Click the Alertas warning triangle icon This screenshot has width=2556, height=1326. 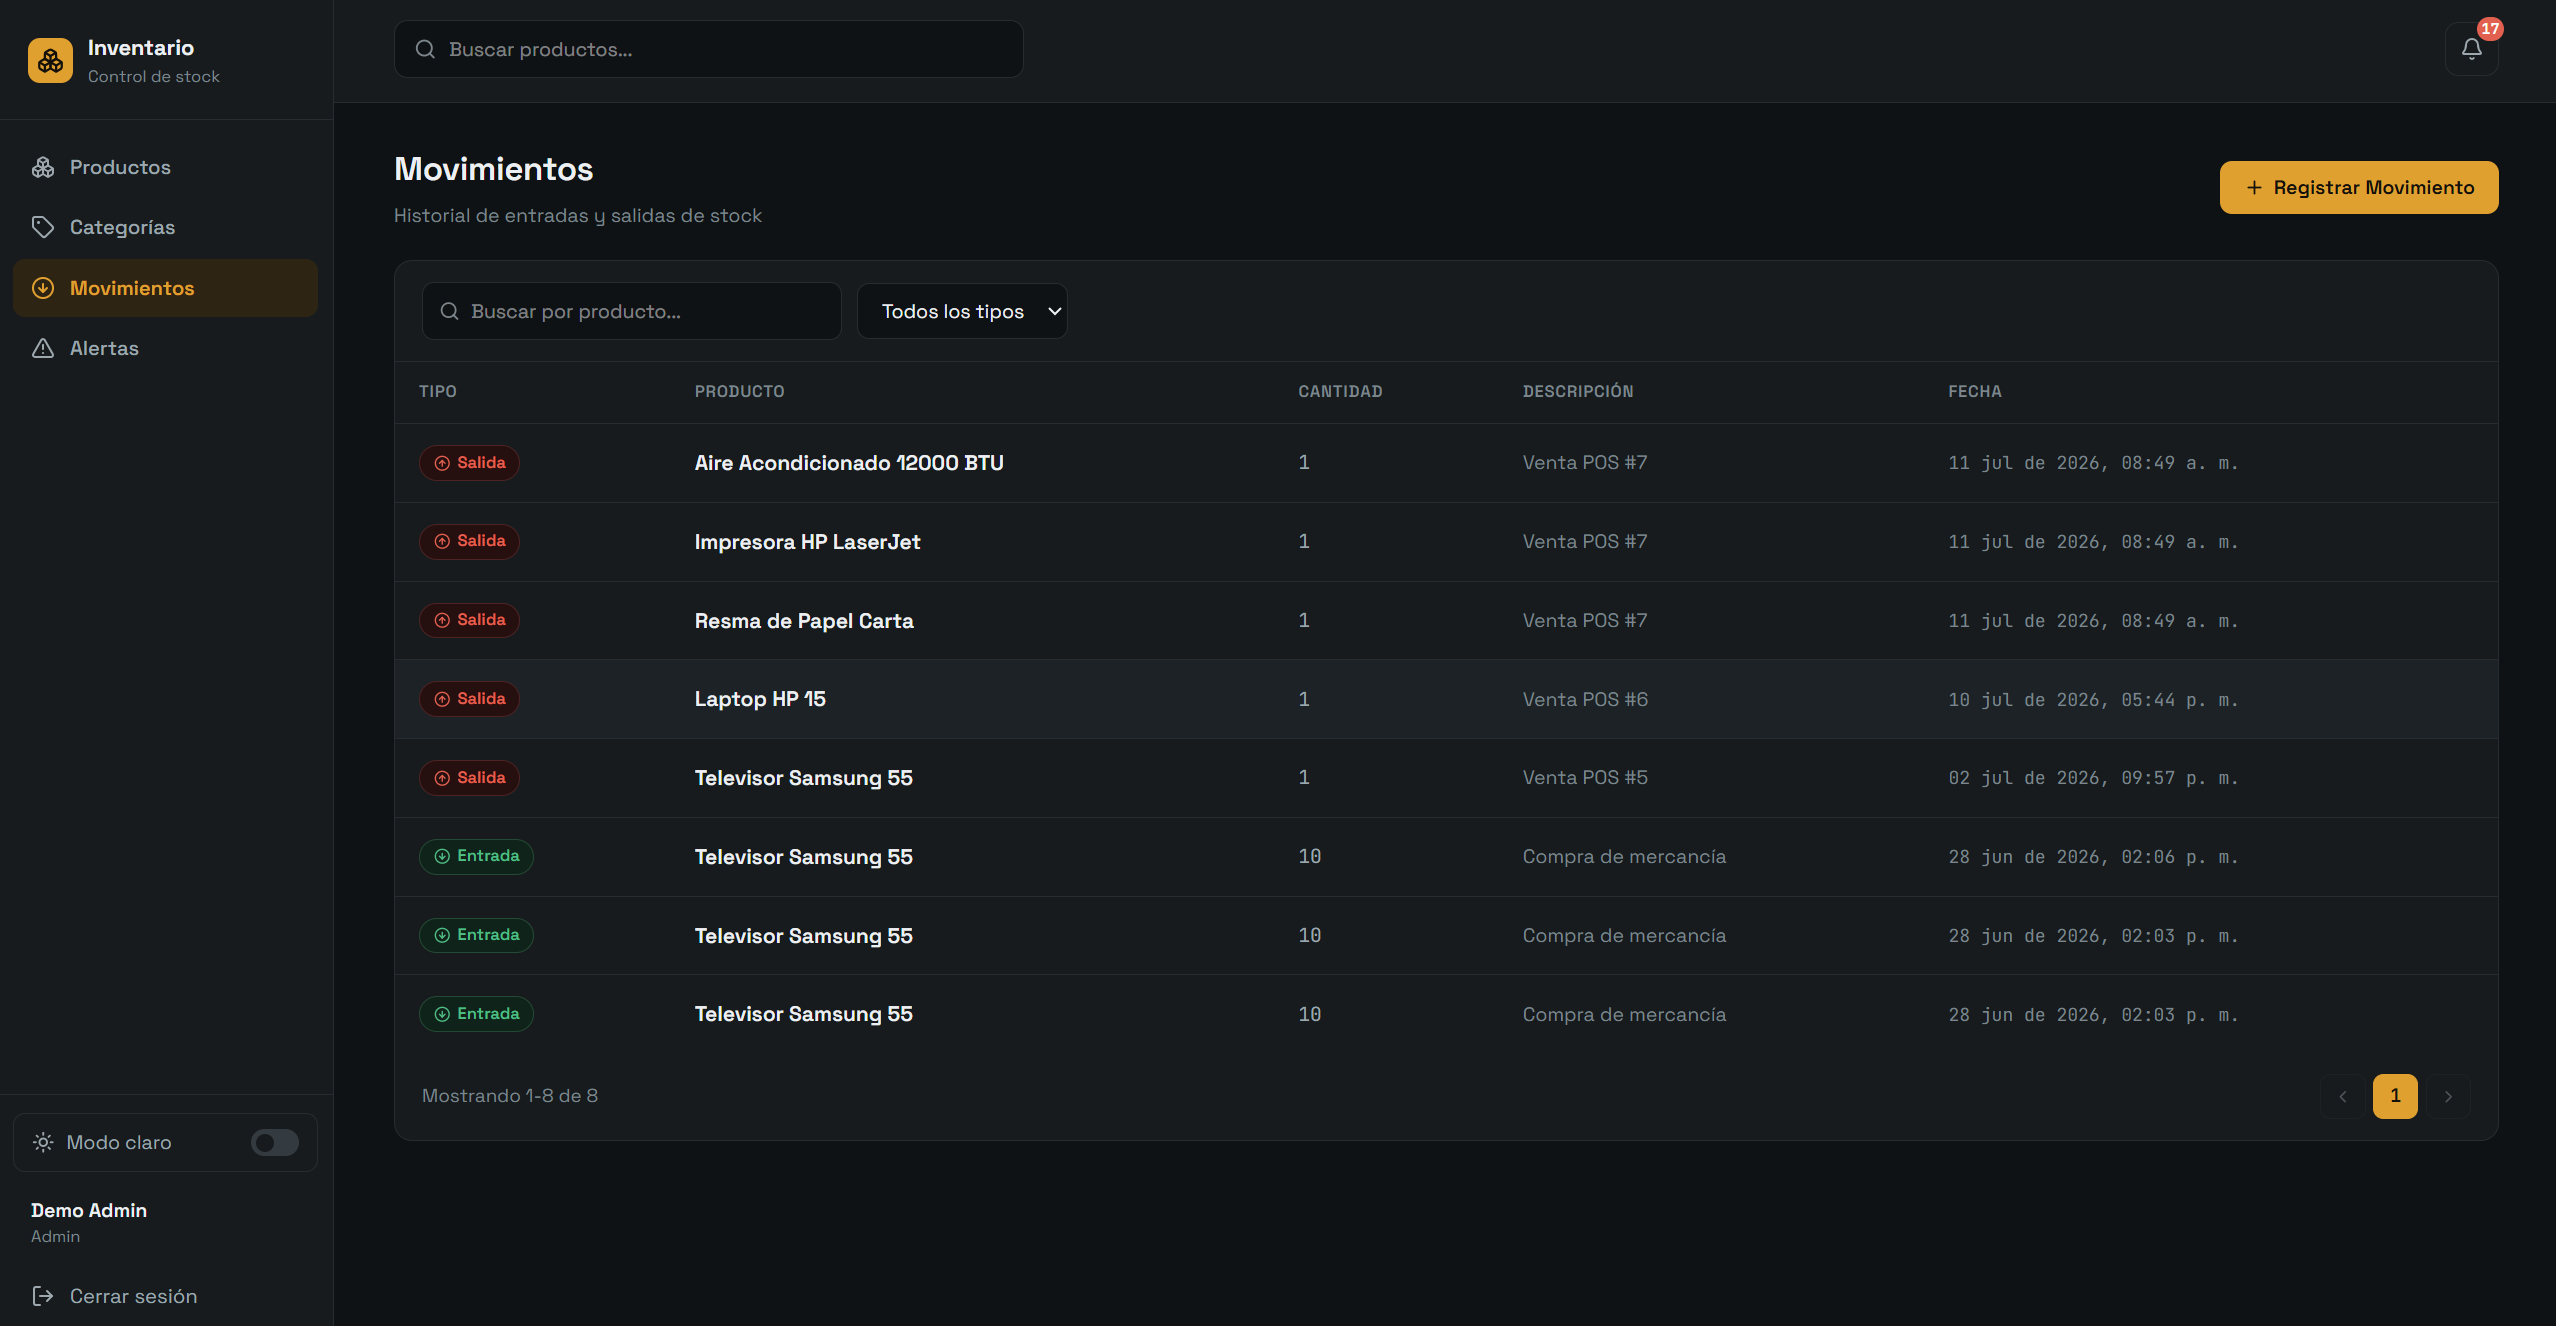(x=43, y=348)
